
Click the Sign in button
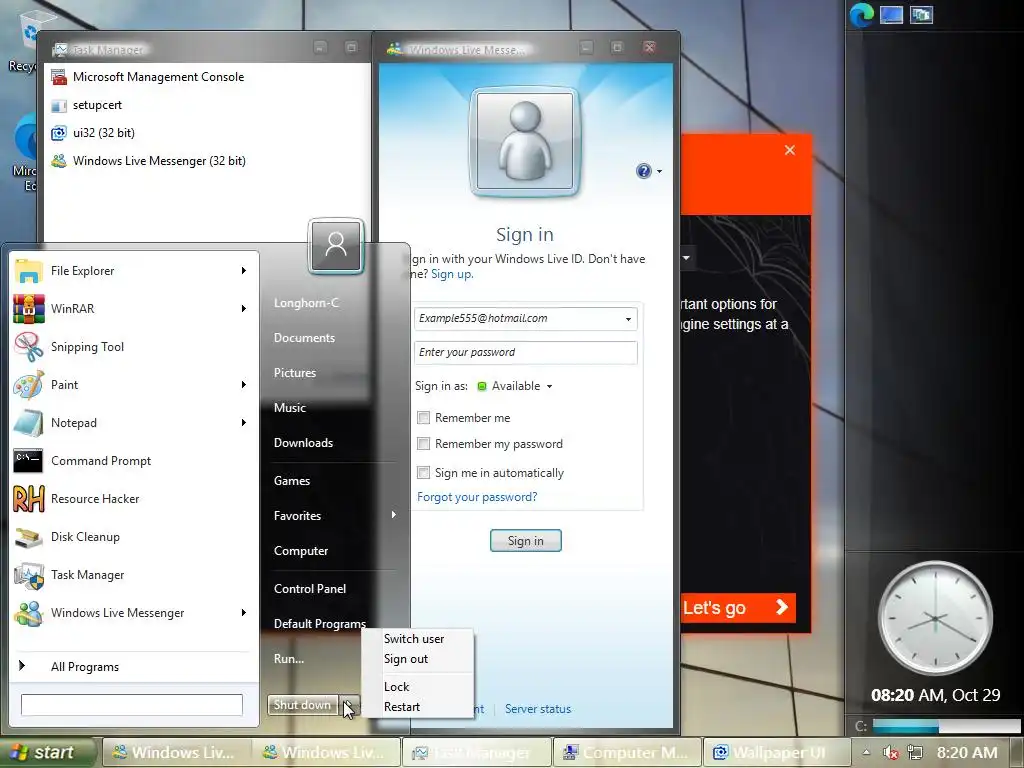(526, 541)
